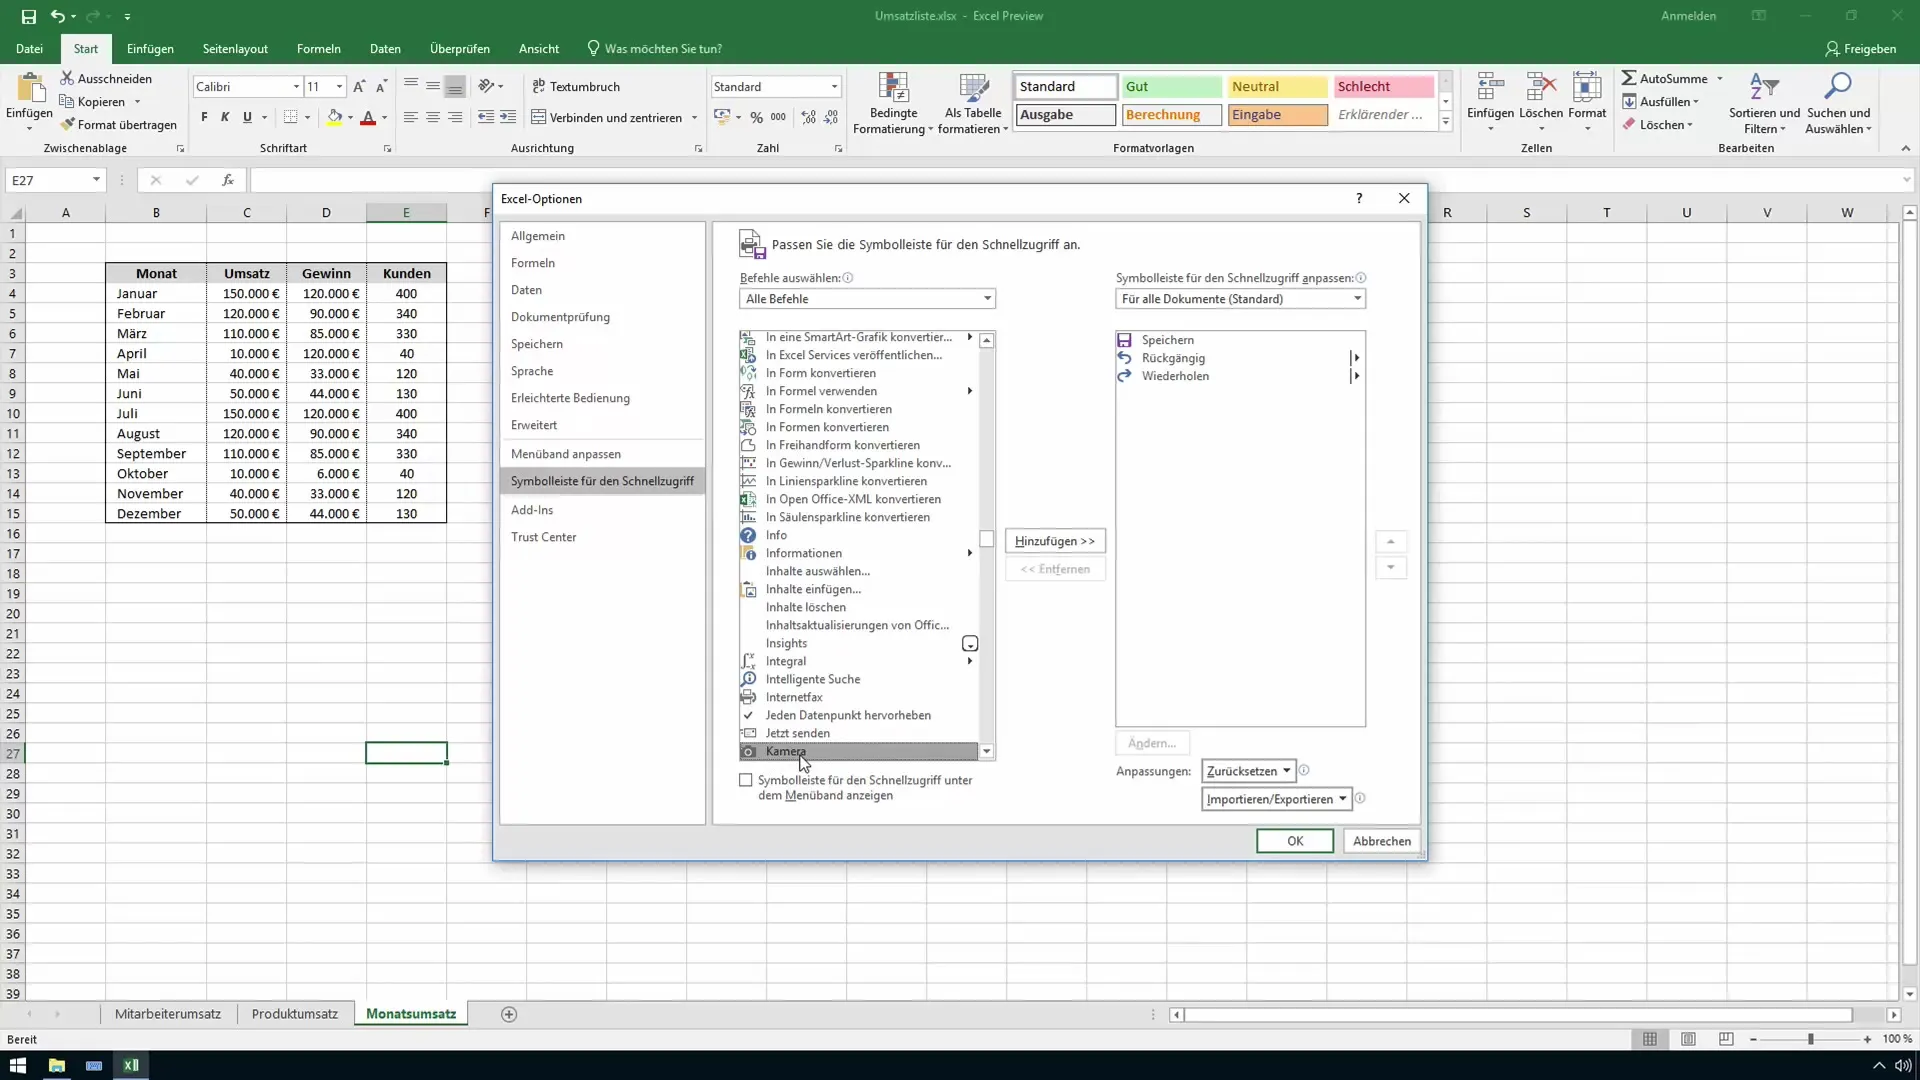
Task: Select Rückgängig in quick access list
Action: pyautogui.click(x=1240, y=358)
